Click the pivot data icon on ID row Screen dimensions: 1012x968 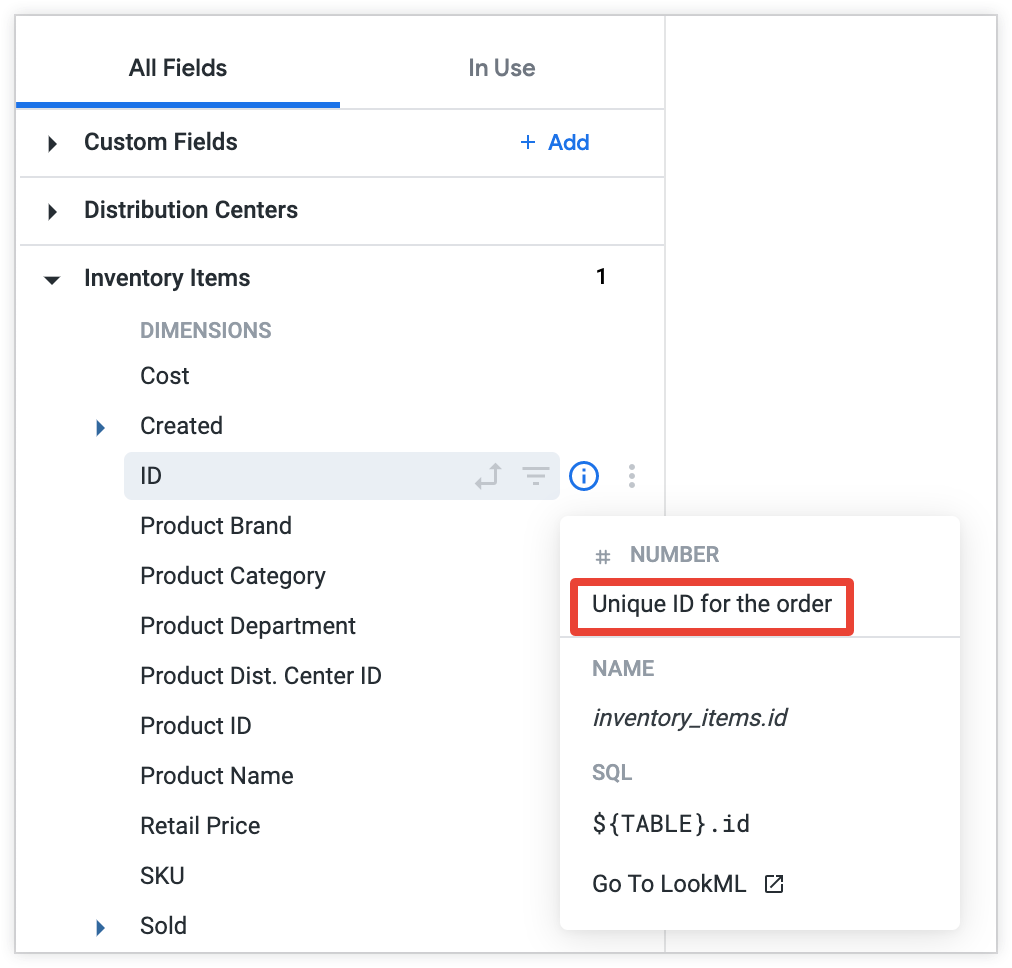(x=488, y=477)
